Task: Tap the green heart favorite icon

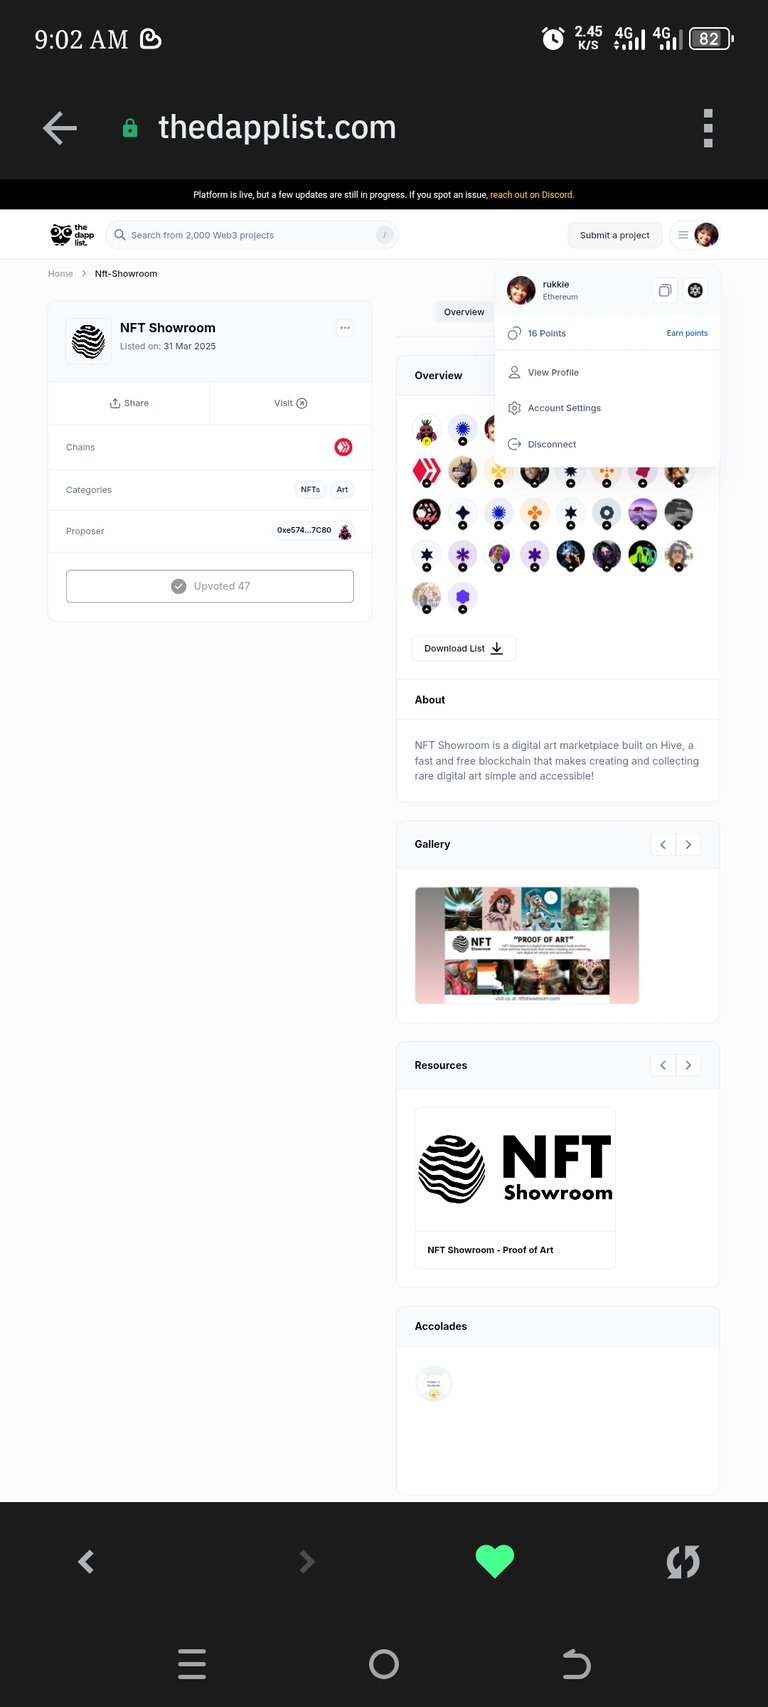Action: 494,1561
